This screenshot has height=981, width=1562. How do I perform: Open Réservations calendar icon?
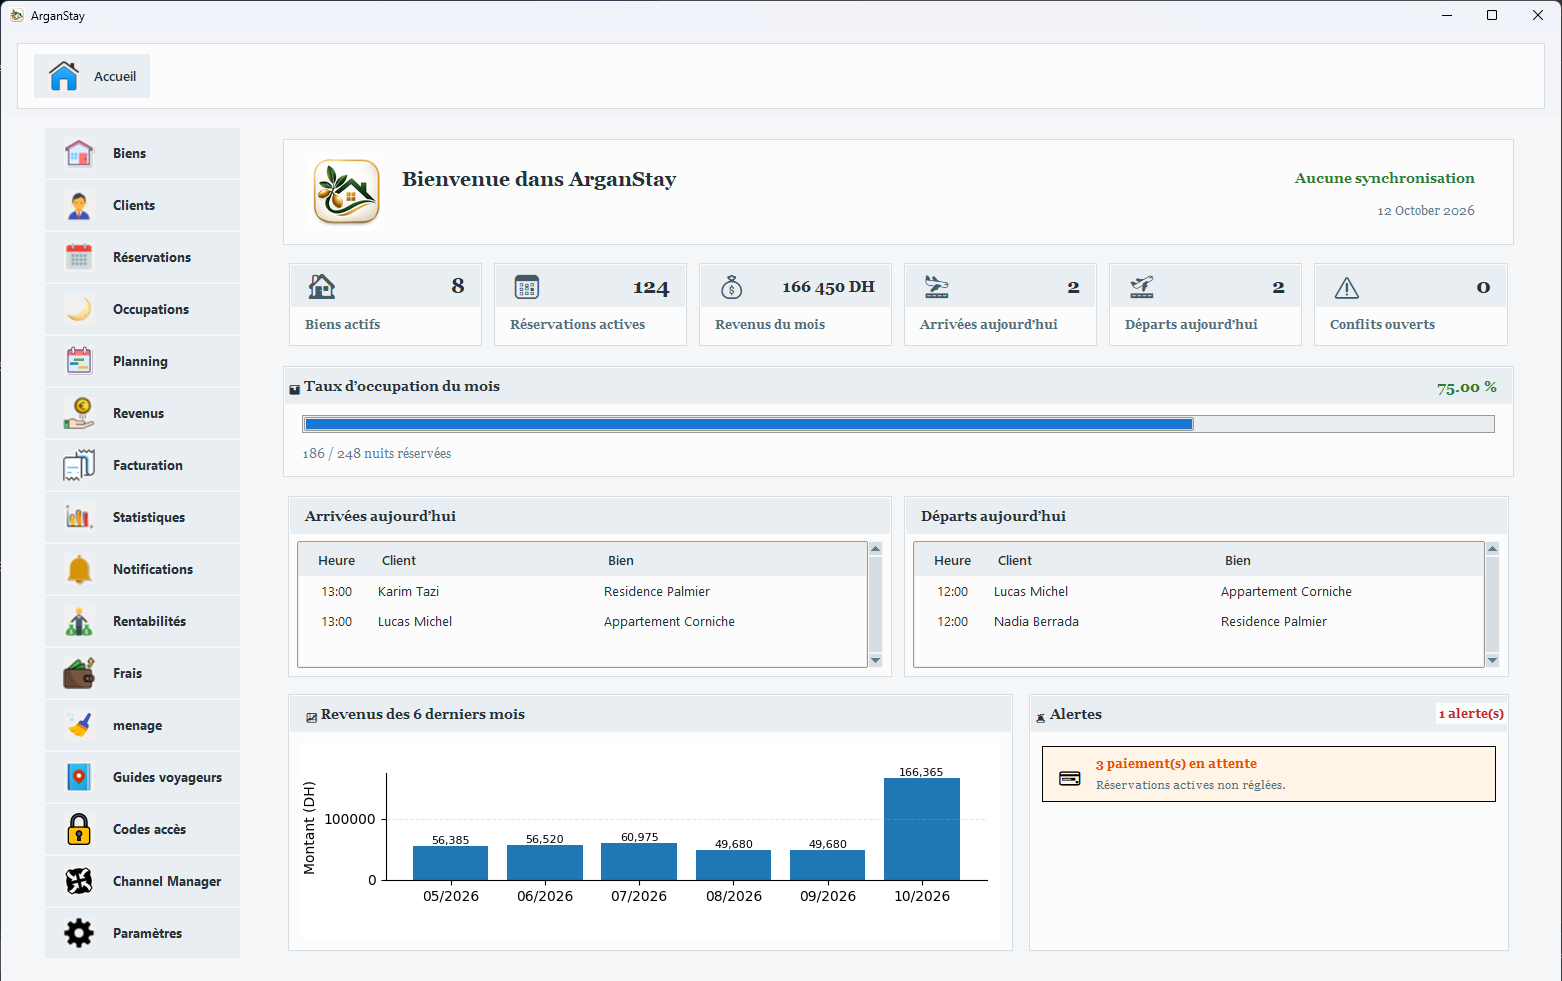pyautogui.click(x=79, y=257)
